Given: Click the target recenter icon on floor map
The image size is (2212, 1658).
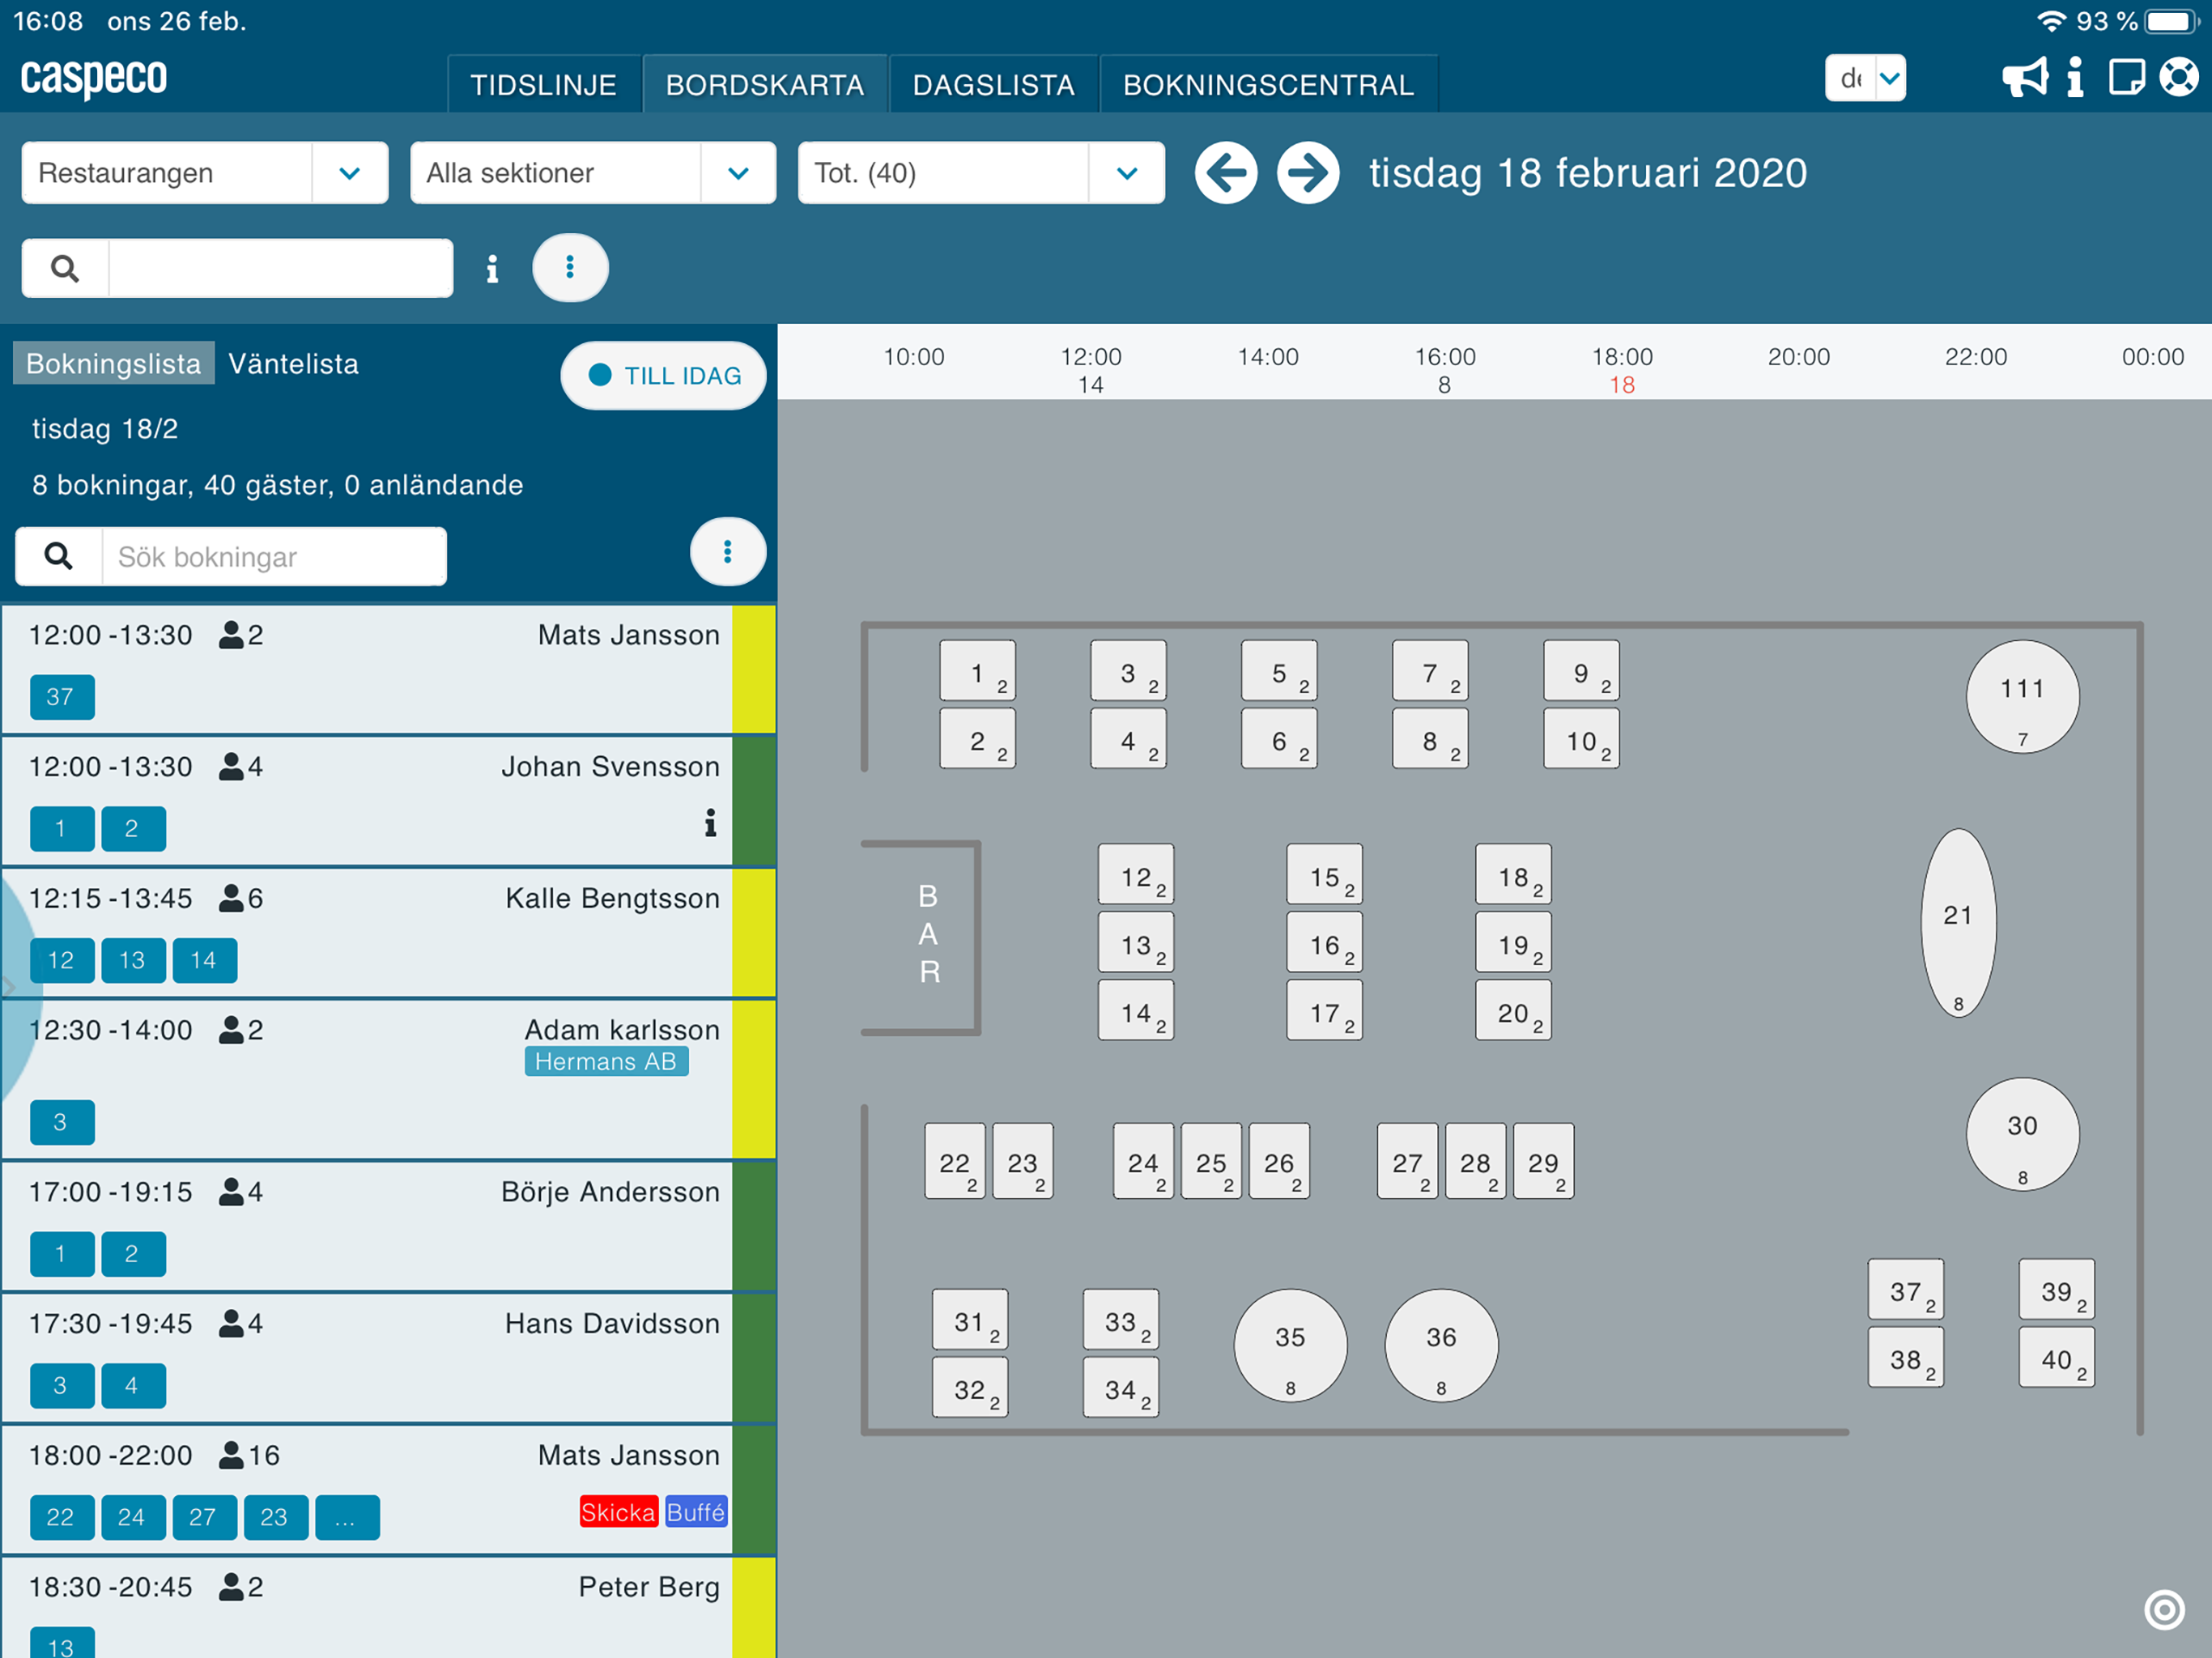Looking at the screenshot, I should coord(2164,1610).
